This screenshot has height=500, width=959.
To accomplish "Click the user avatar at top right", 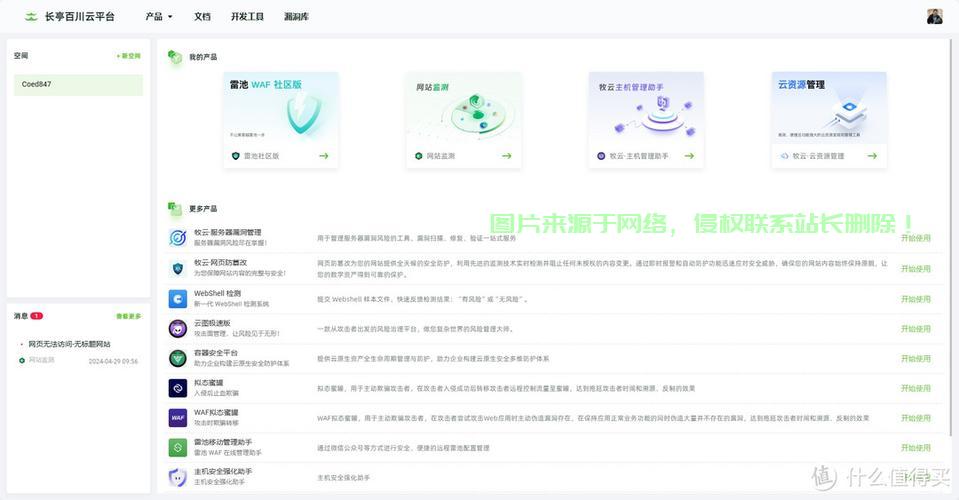I will pyautogui.click(x=935, y=17).
